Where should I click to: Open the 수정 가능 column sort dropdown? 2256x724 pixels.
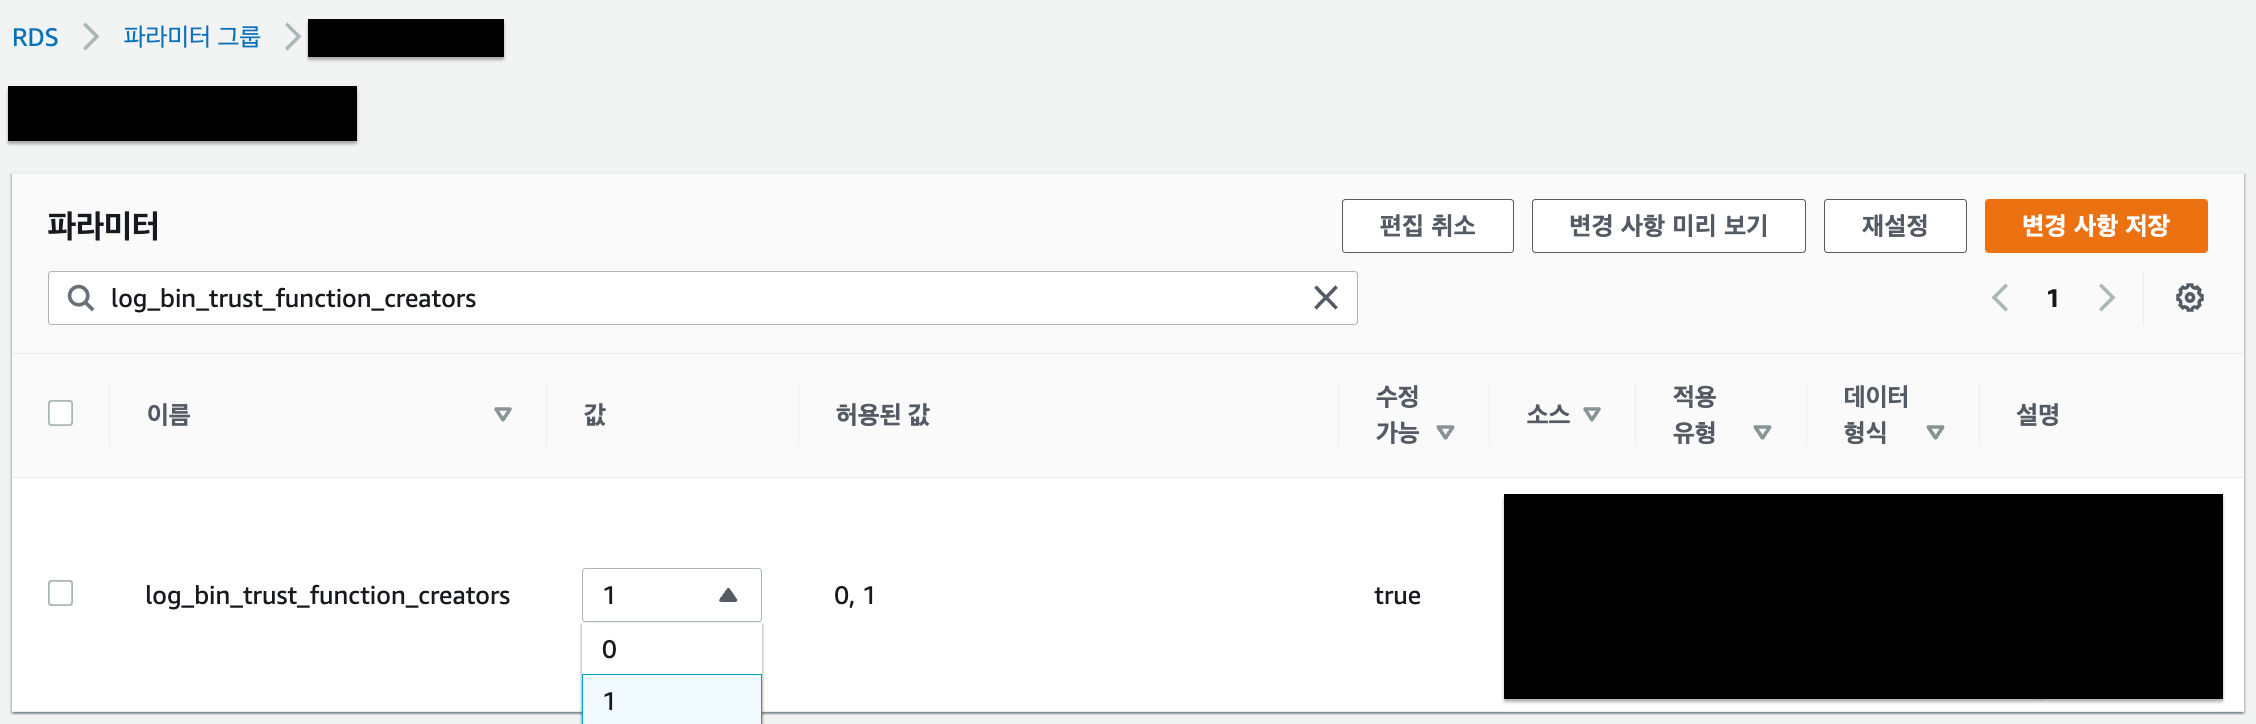1444,433
